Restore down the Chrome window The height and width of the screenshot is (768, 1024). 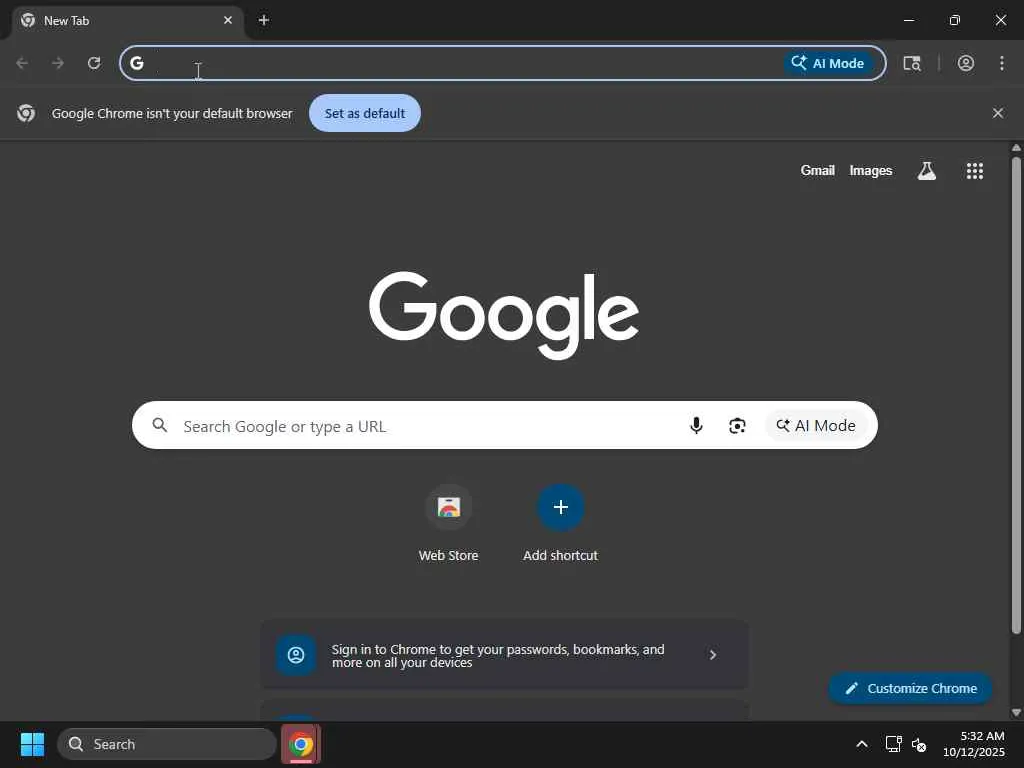955,20
